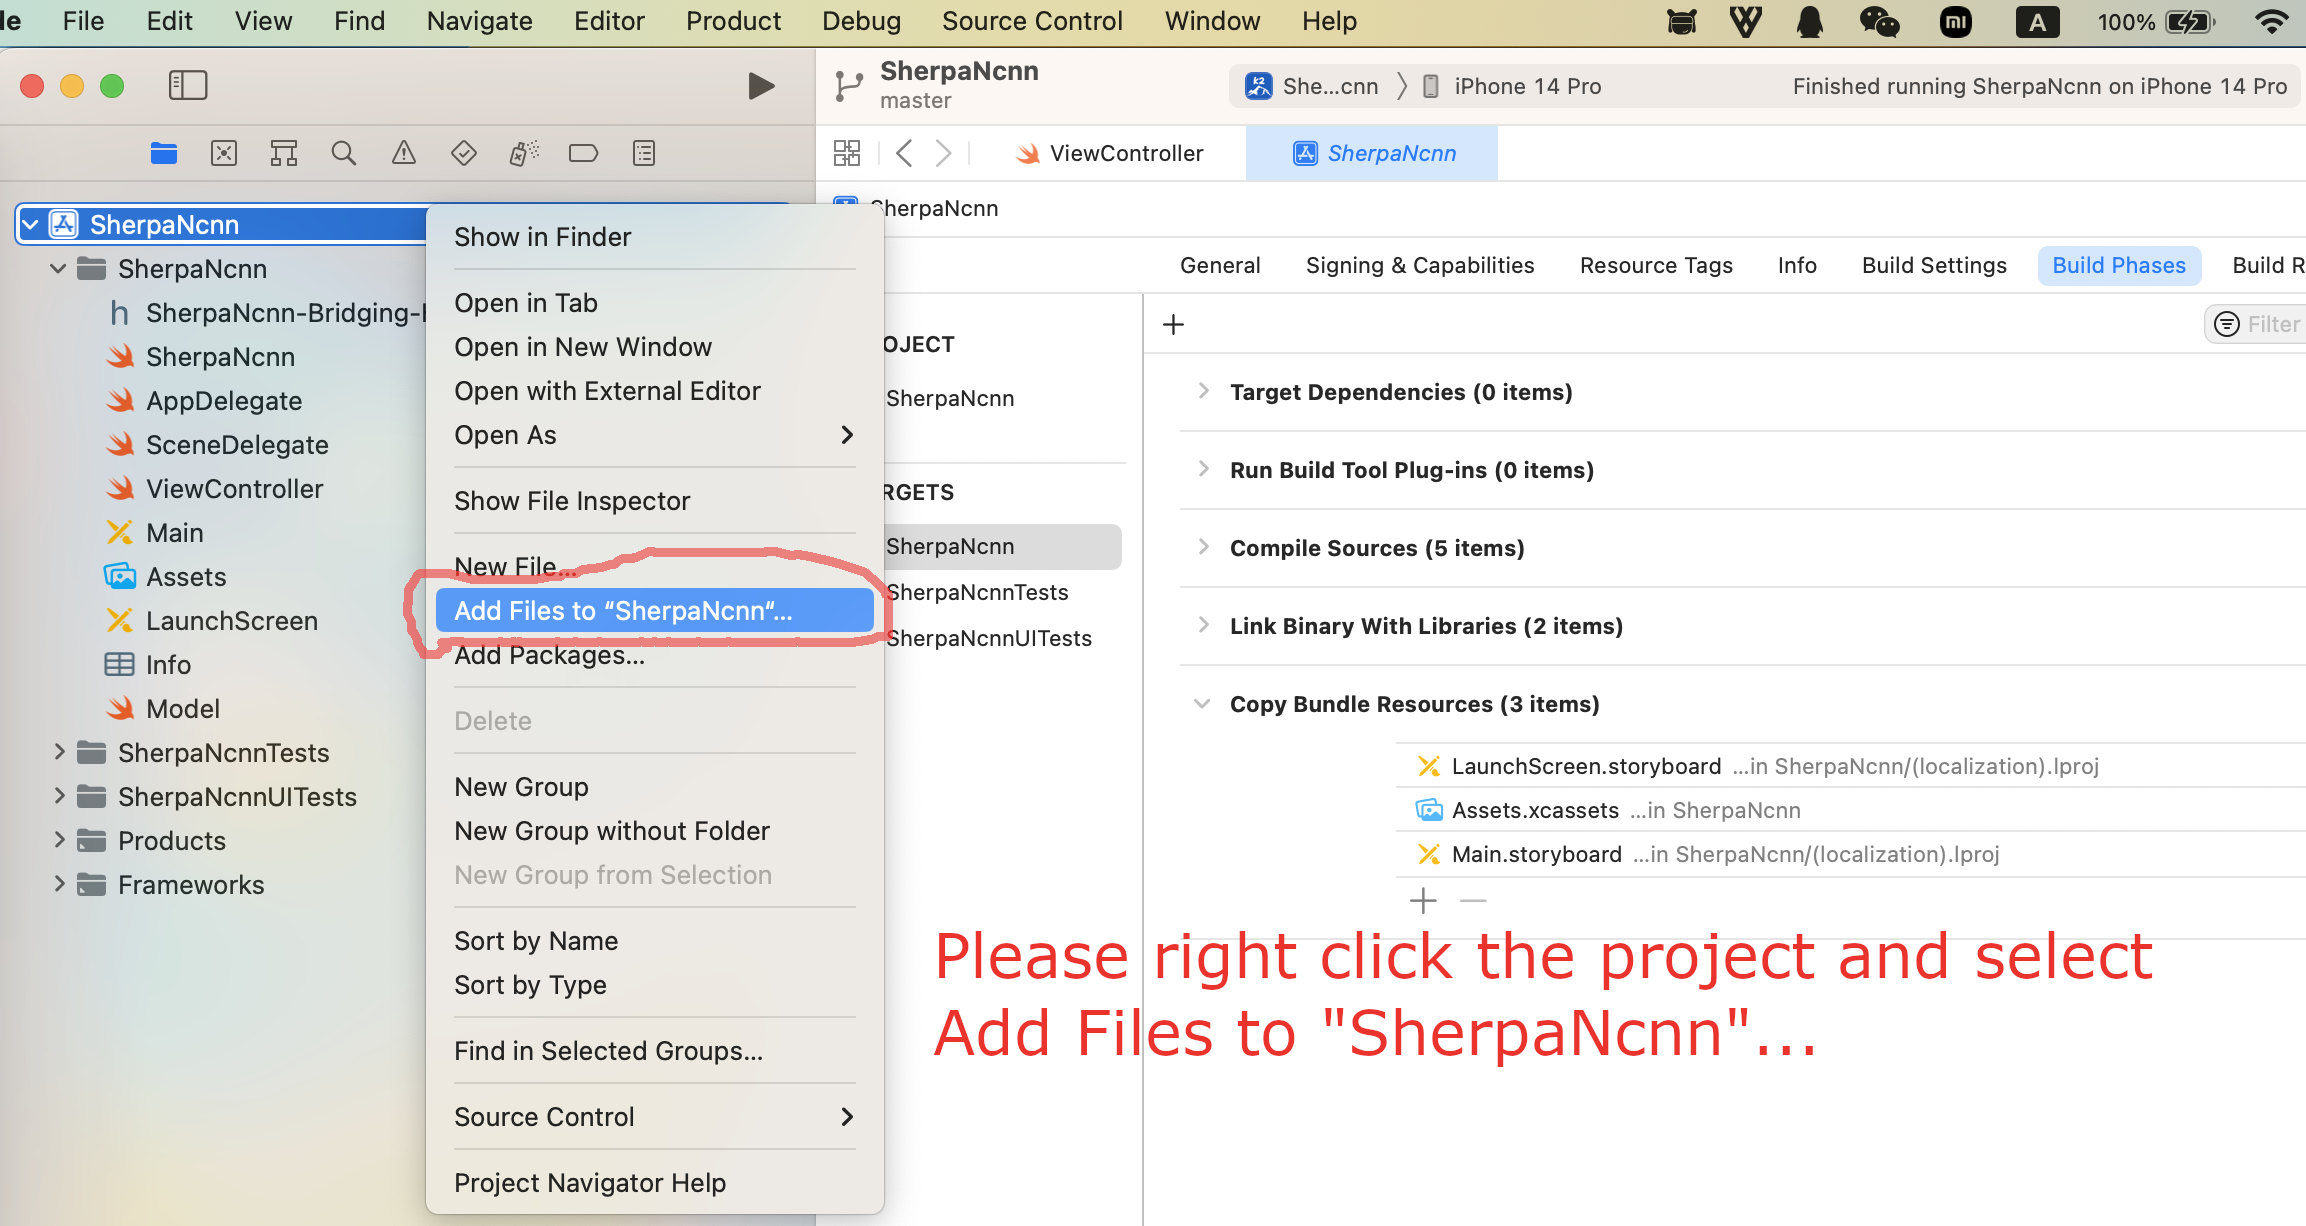Choose New Group in context menu
The height and width of the screenshot is (1226, 2306).
point(655,787)
